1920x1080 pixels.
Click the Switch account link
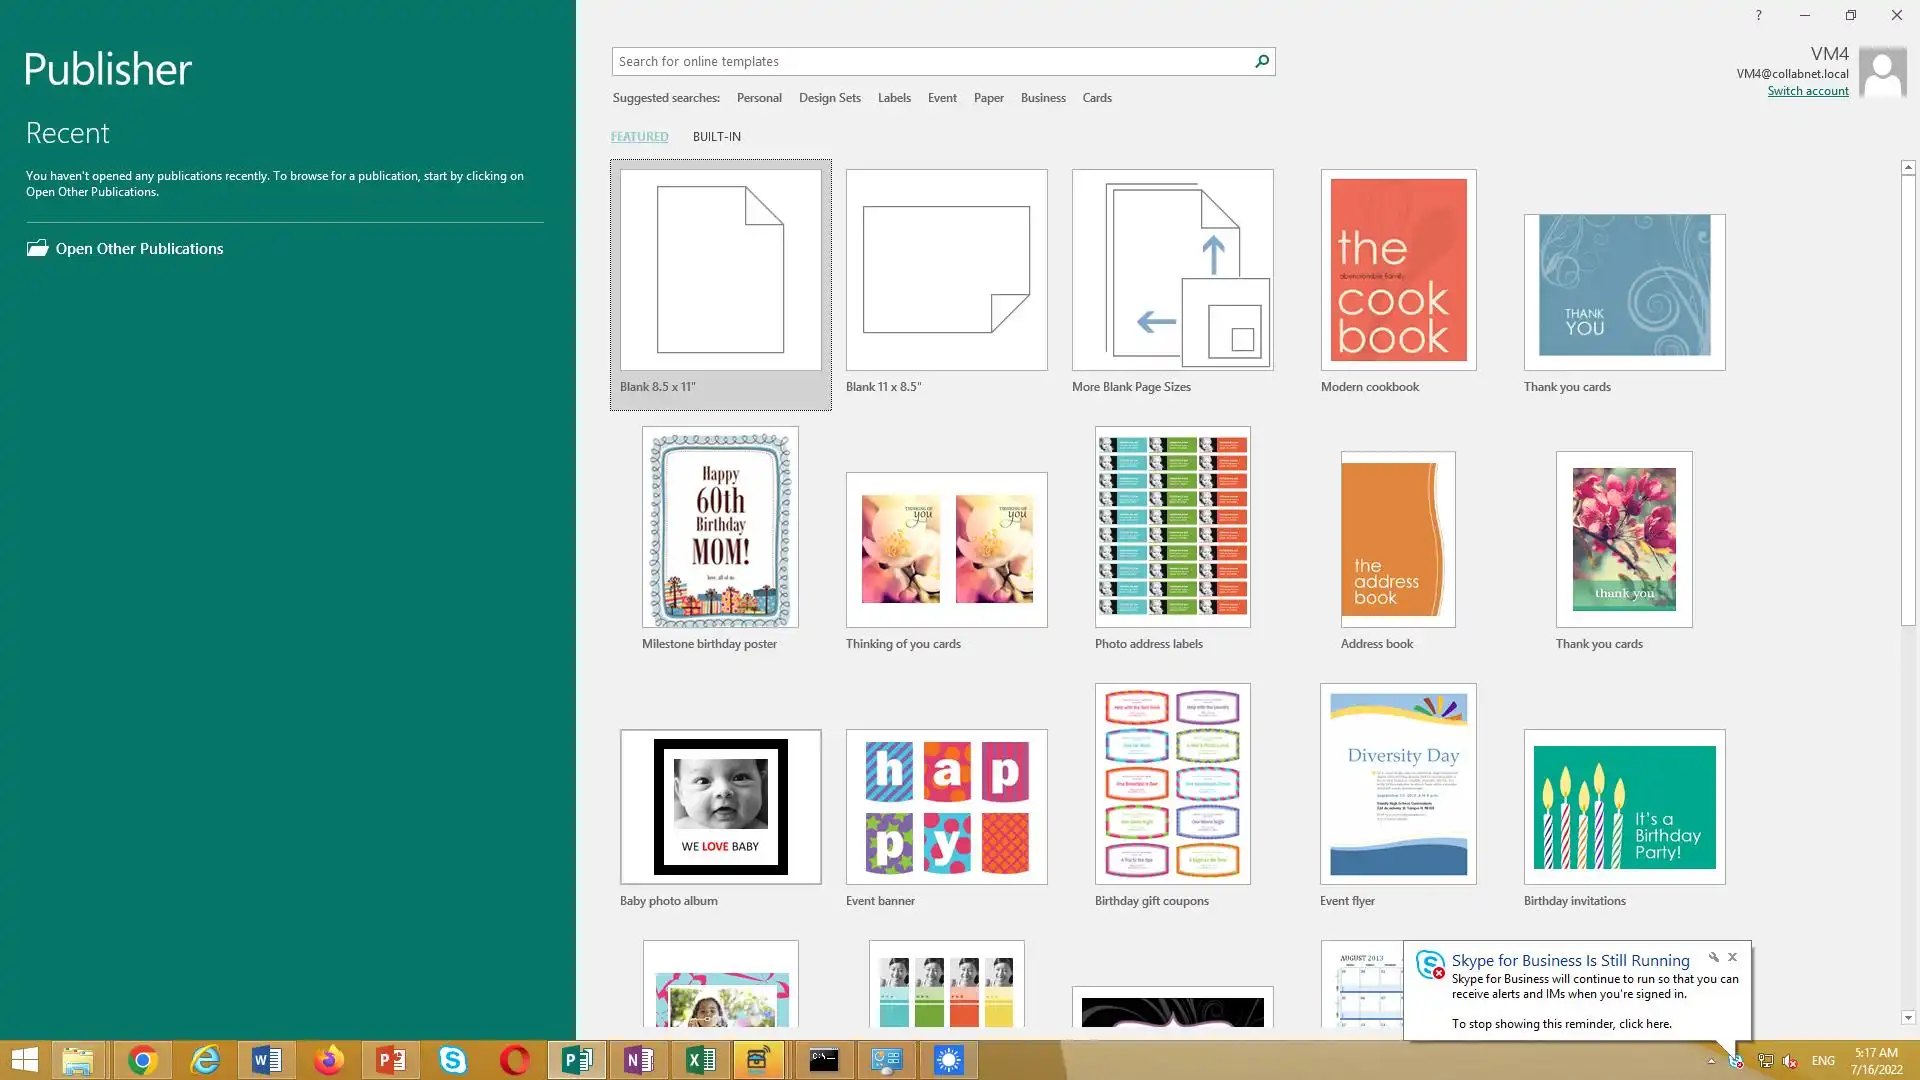coord(1807,91)
